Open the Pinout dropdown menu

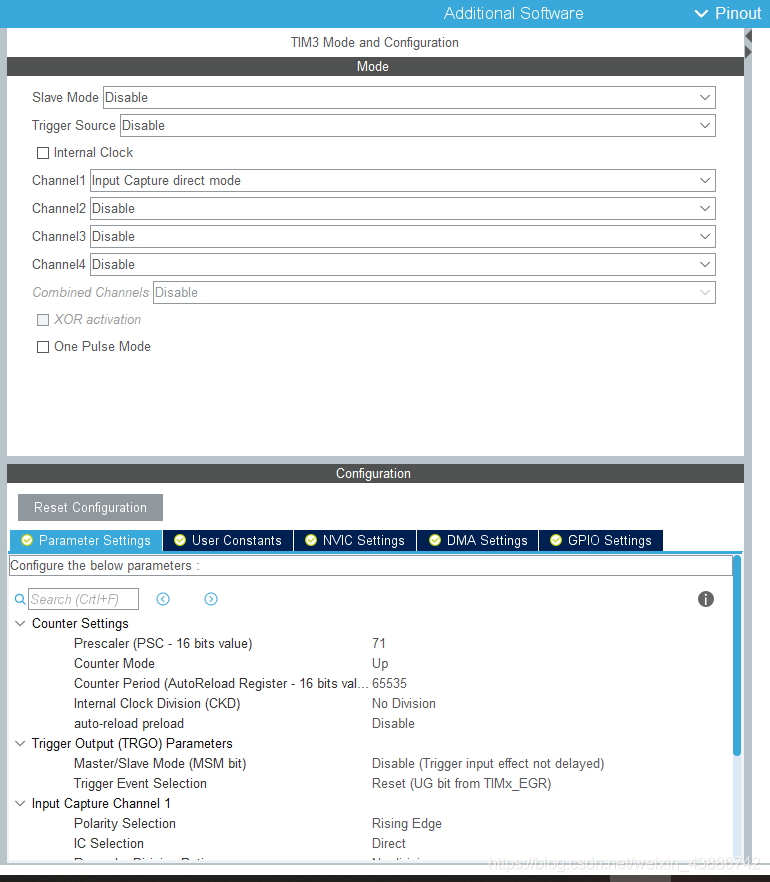[728, 14]
